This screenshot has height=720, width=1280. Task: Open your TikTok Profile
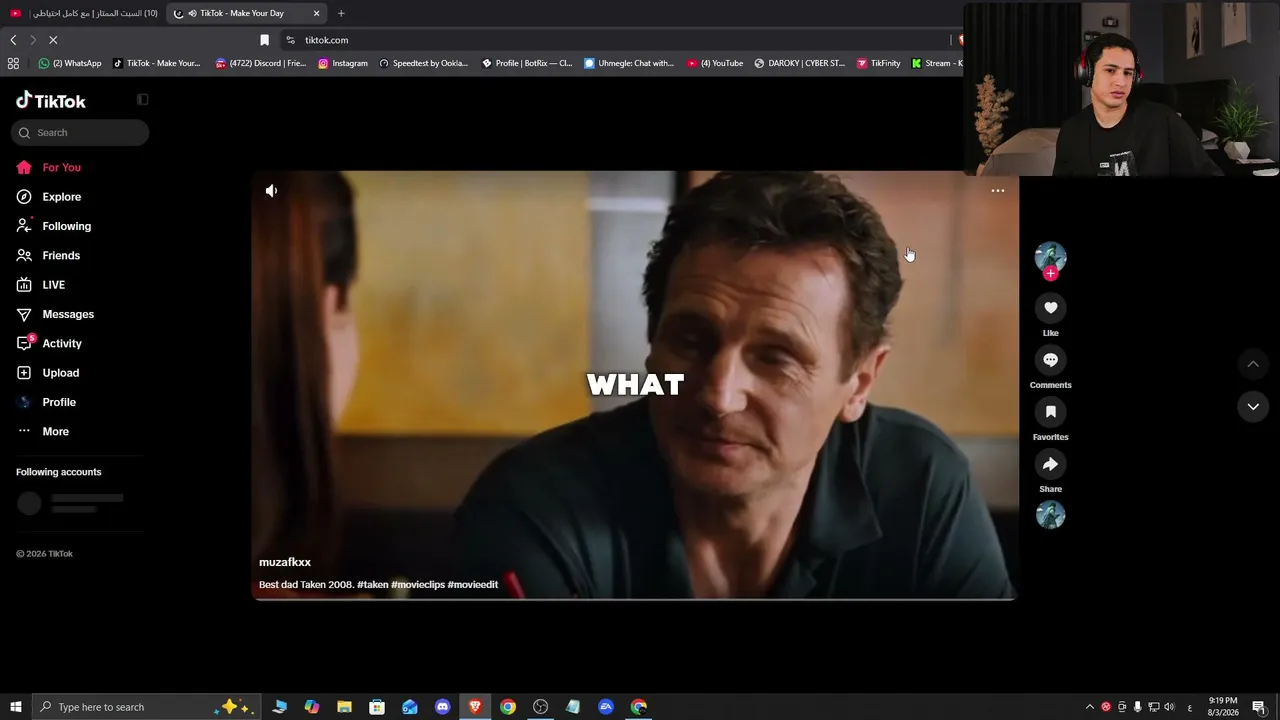coord(59,402)
